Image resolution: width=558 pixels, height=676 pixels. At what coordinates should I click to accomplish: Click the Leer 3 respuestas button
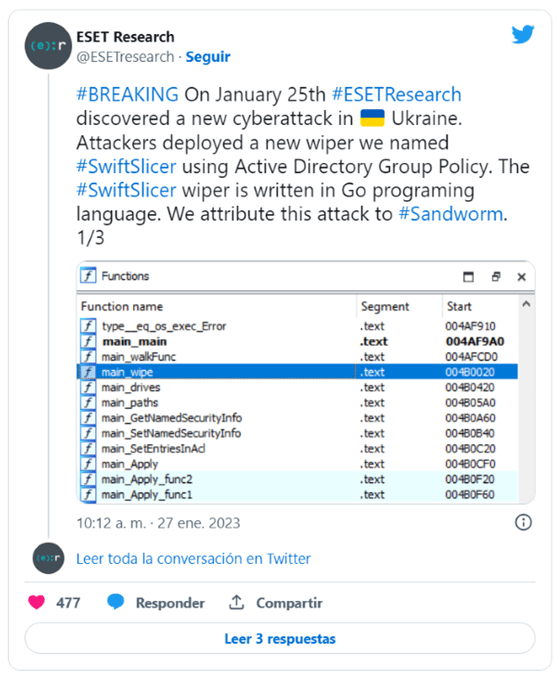tap(280, 638)
